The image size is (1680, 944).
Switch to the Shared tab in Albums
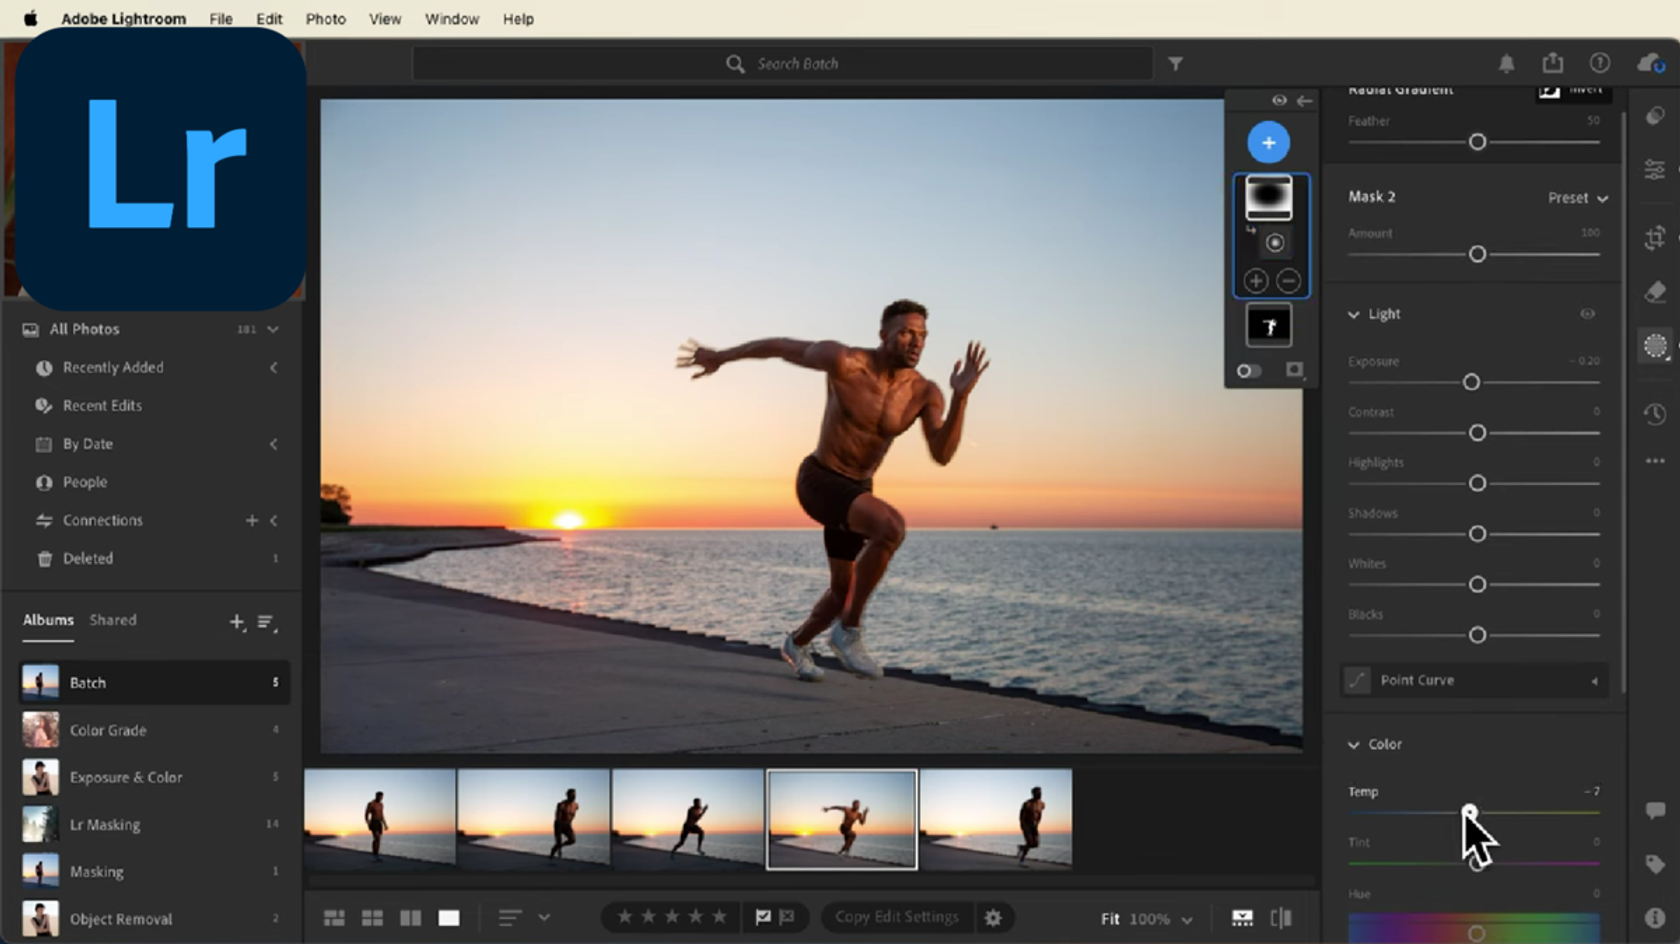112,620
